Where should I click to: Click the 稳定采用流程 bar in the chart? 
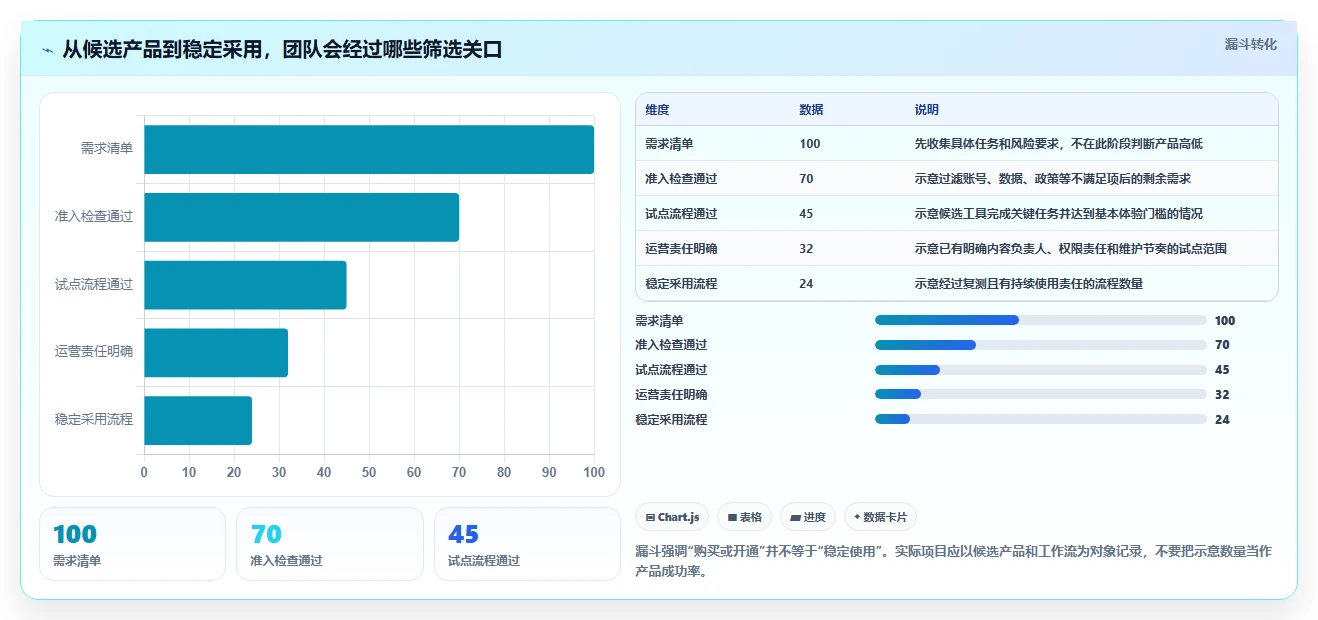pos(198,421)
